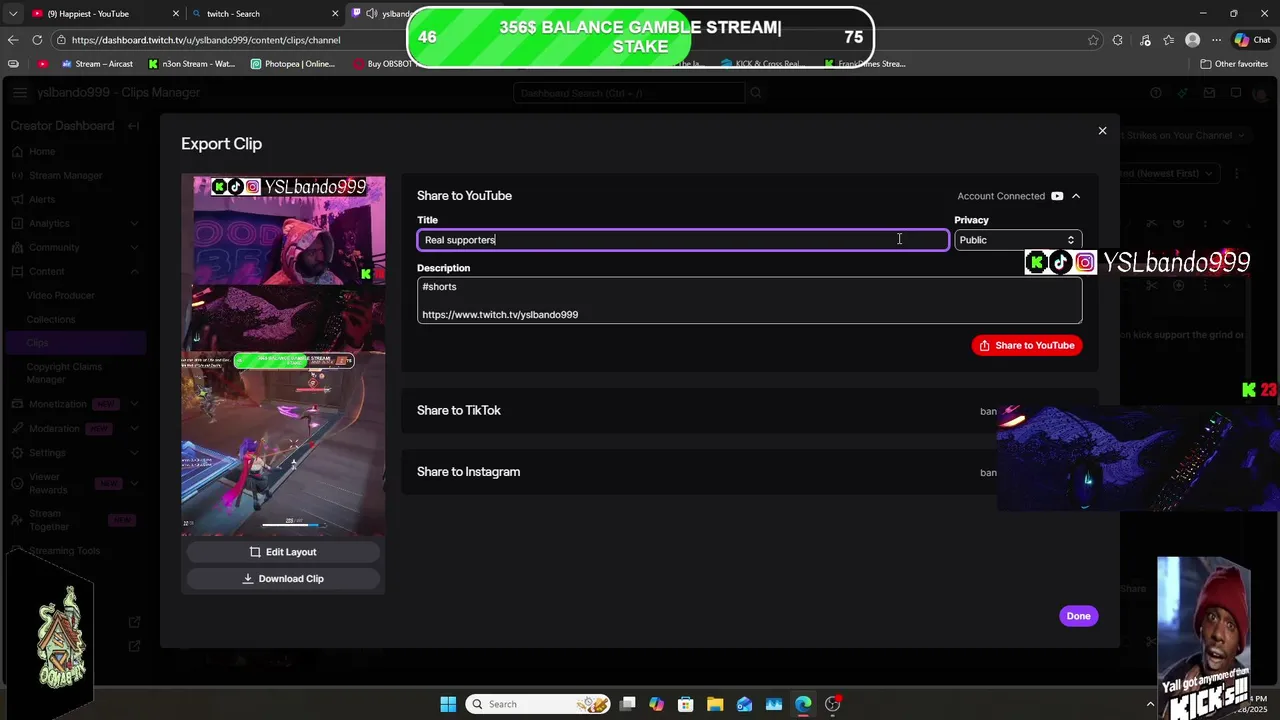
Task: Open the browser tab list dropdown
Action: click(x=12, y=14)
